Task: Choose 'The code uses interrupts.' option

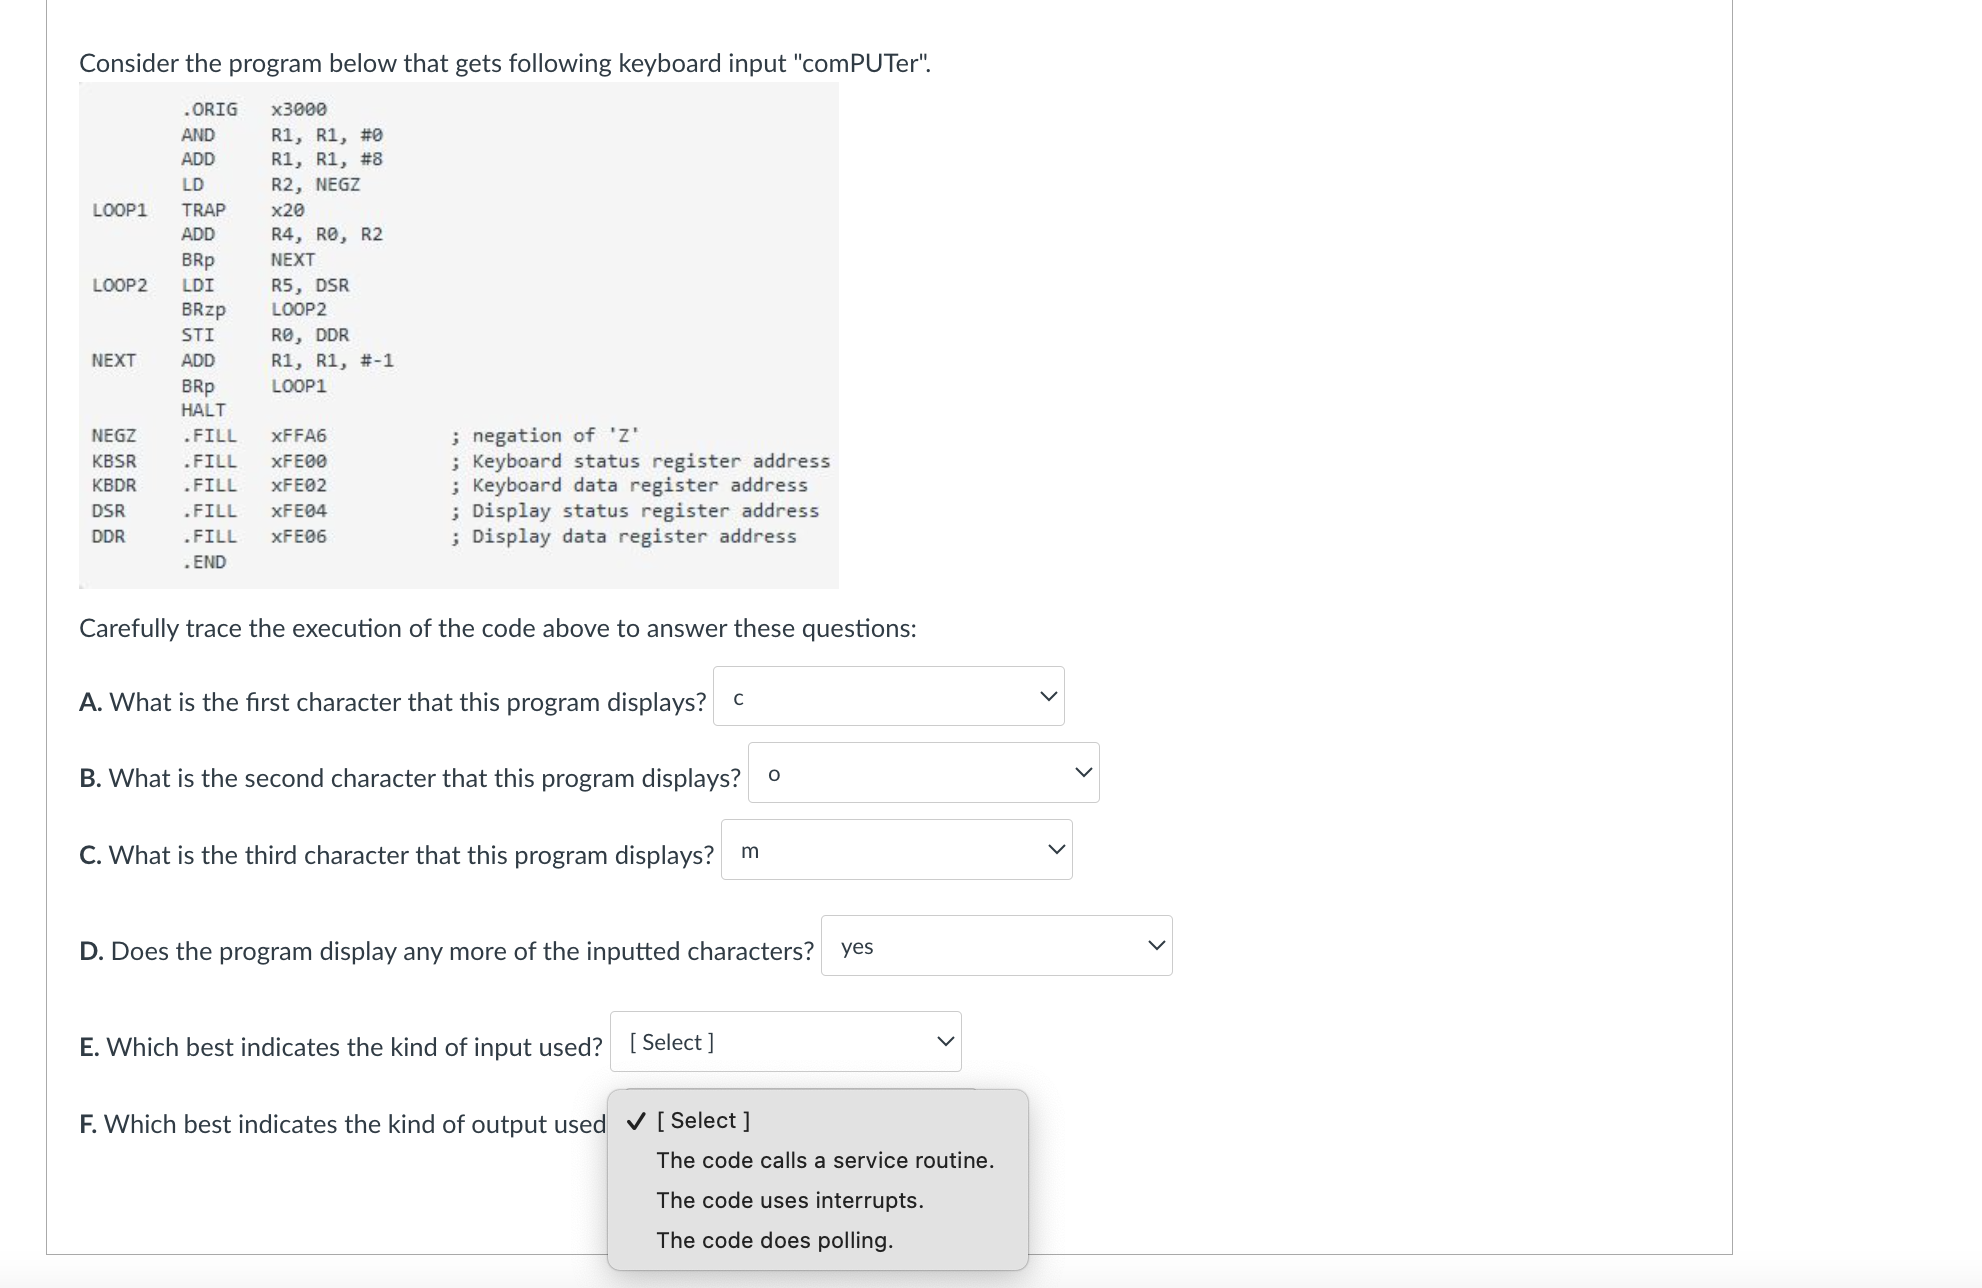Action: point(789,1200)
